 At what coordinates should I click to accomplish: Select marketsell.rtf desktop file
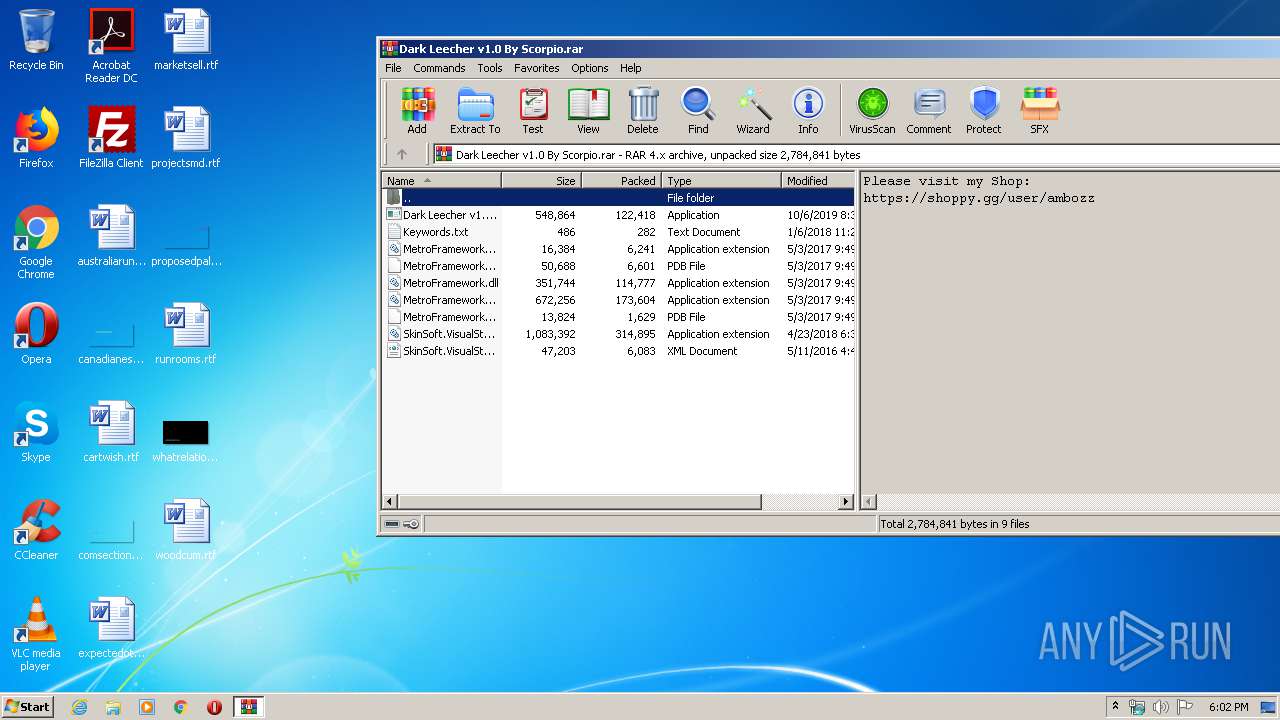click(x=186, y=40)
